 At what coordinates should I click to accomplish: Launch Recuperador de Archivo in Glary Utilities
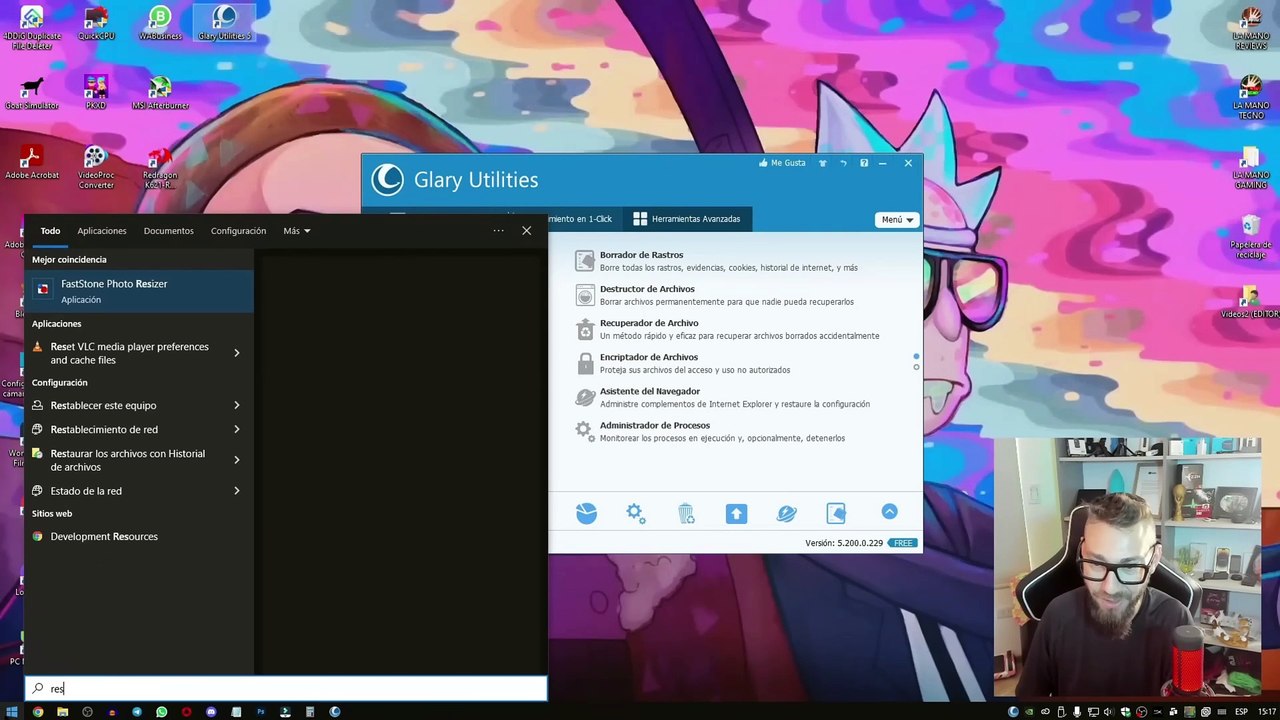(x=649, y=323)
